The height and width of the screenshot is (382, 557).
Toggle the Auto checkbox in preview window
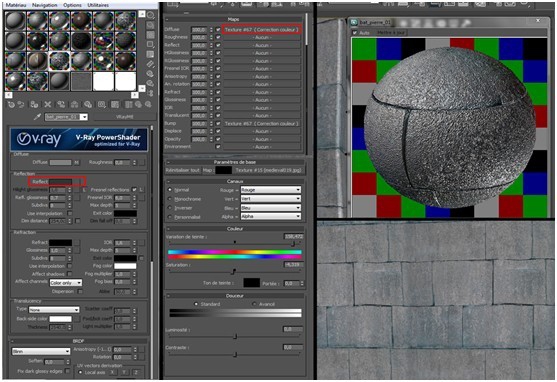coord(355,32)
